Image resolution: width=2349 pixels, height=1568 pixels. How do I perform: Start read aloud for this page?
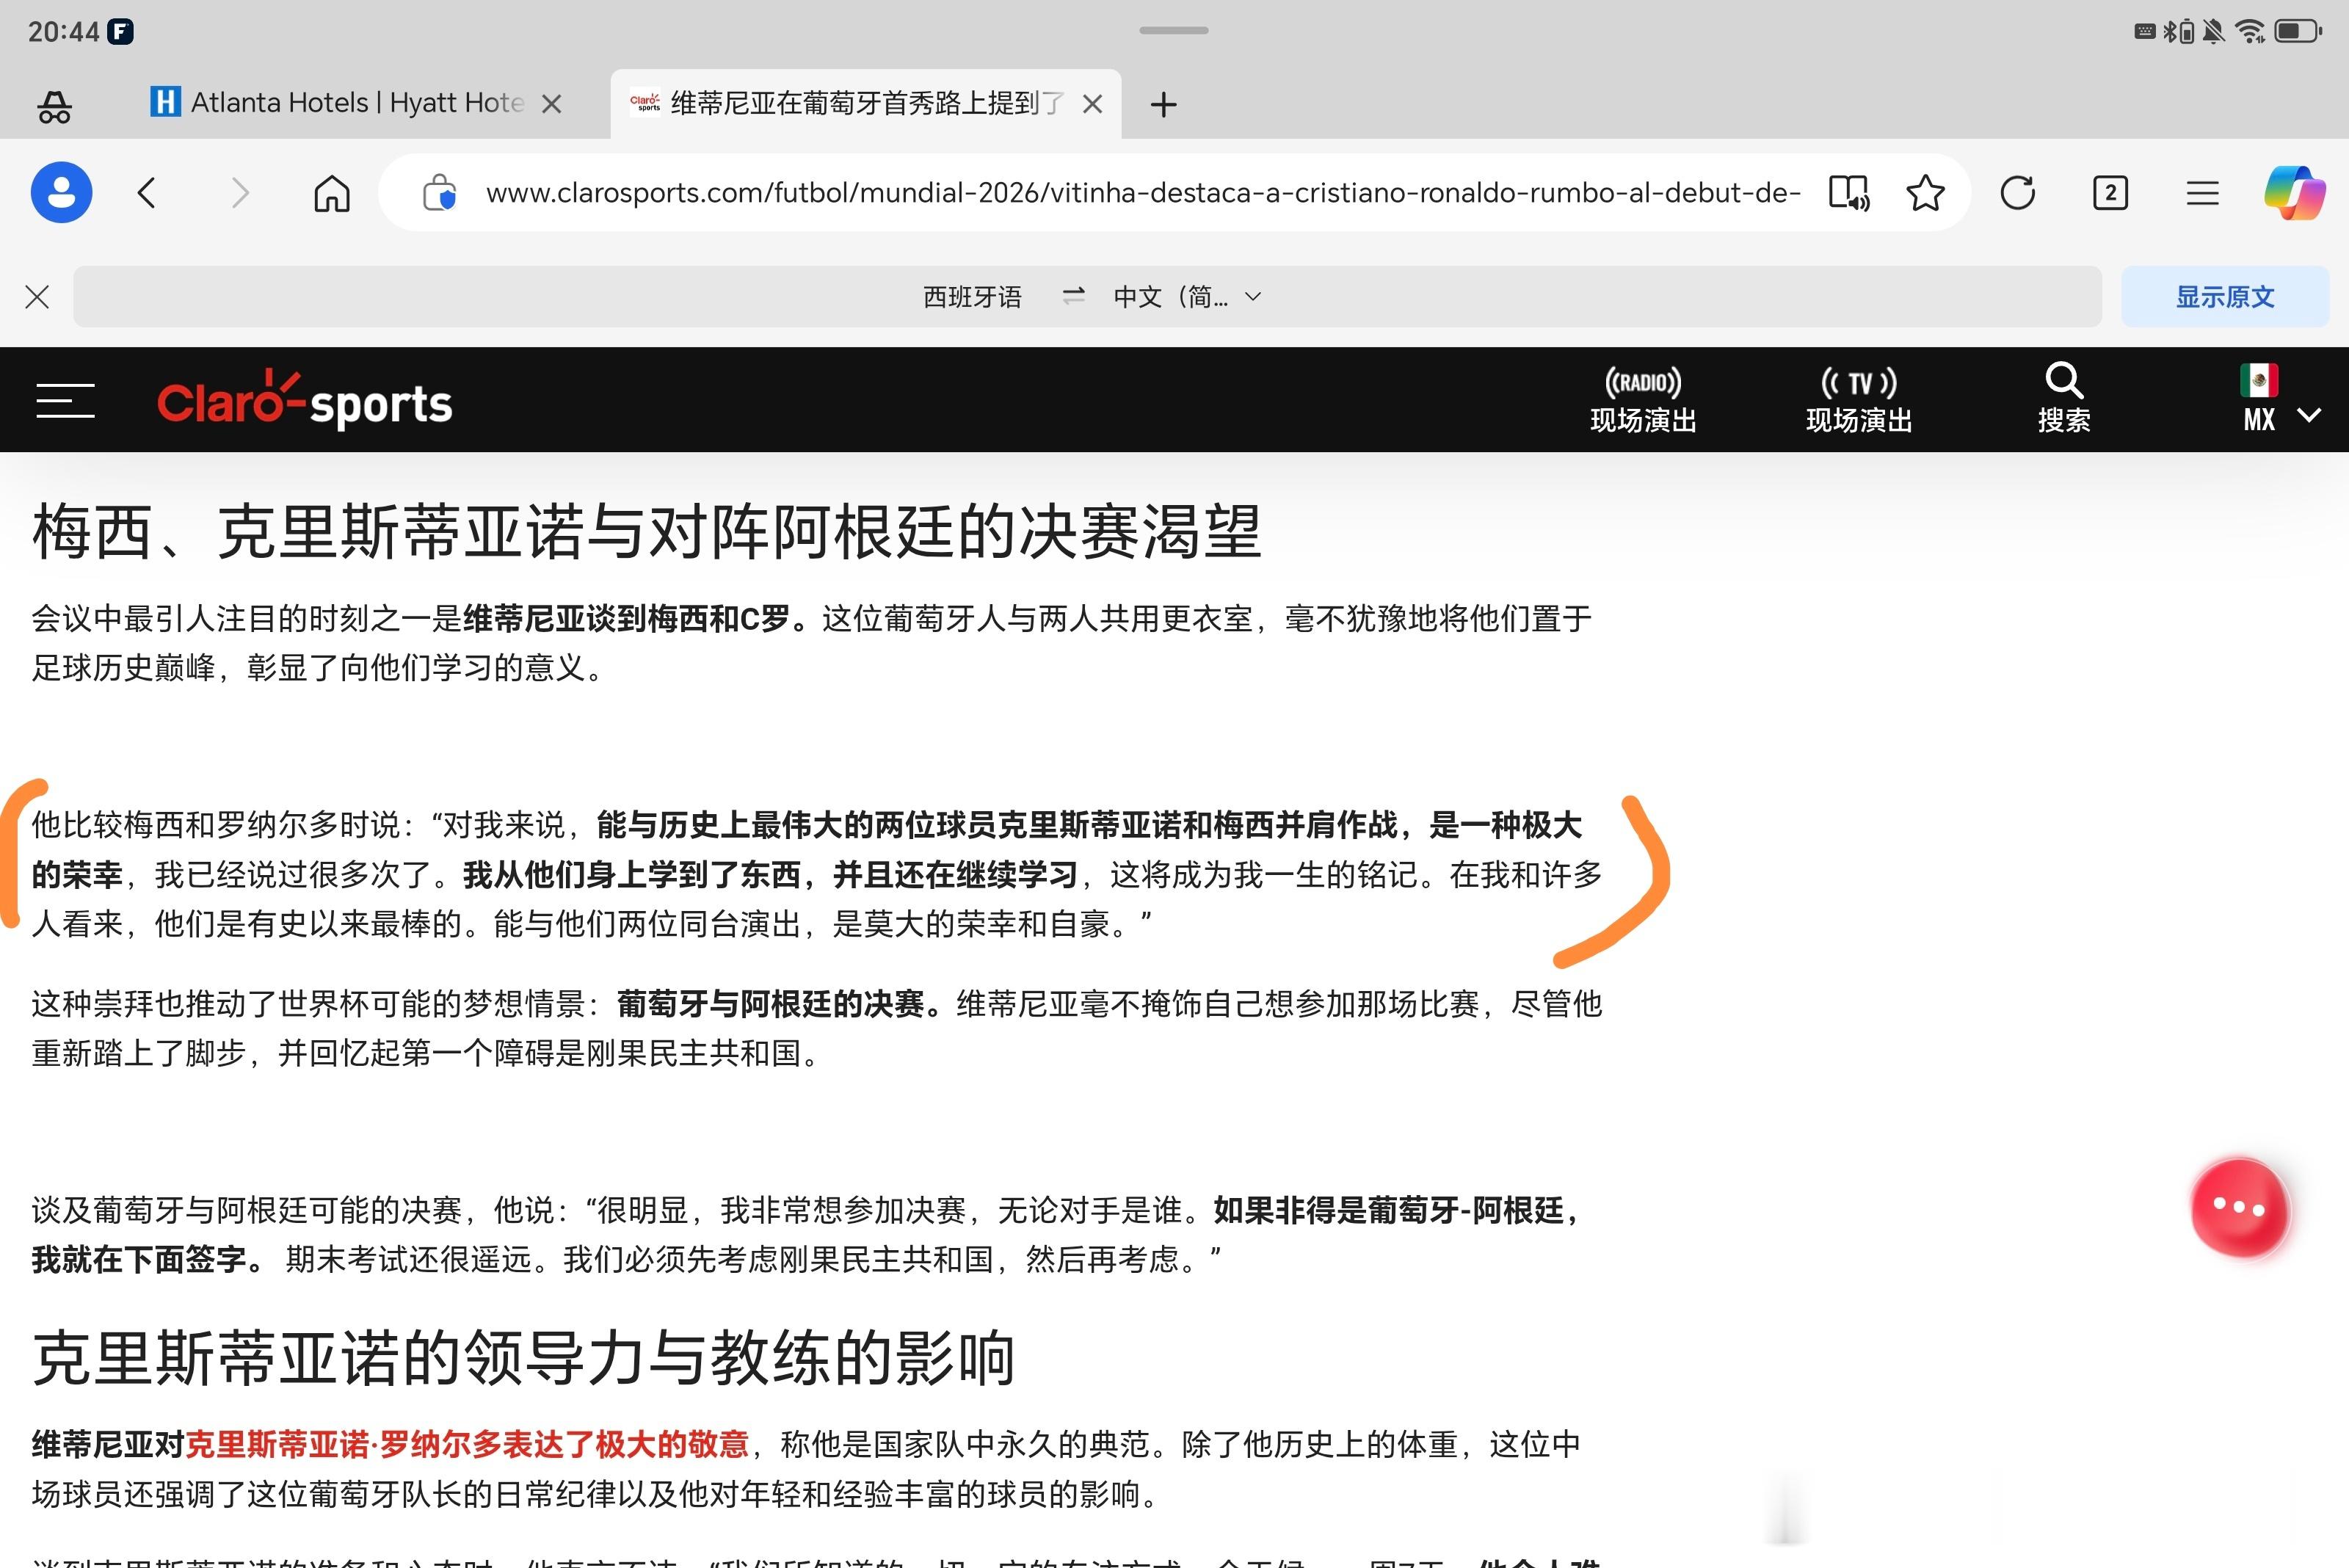1848,192
